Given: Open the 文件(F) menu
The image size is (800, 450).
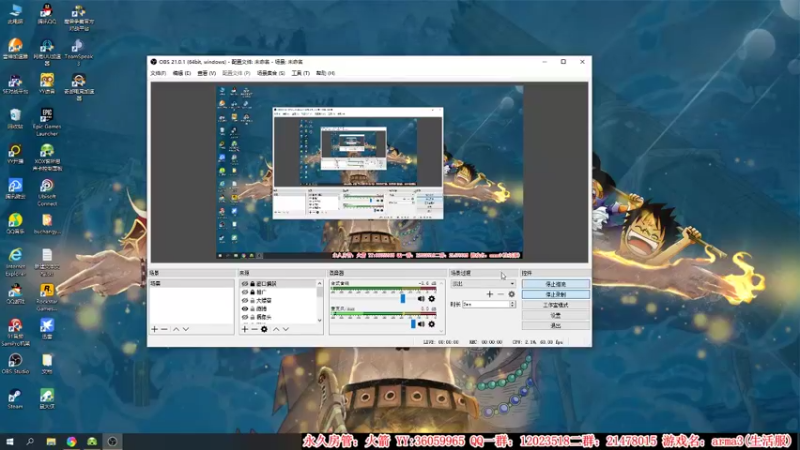Looking at the screenshot, I should (158, 73).
